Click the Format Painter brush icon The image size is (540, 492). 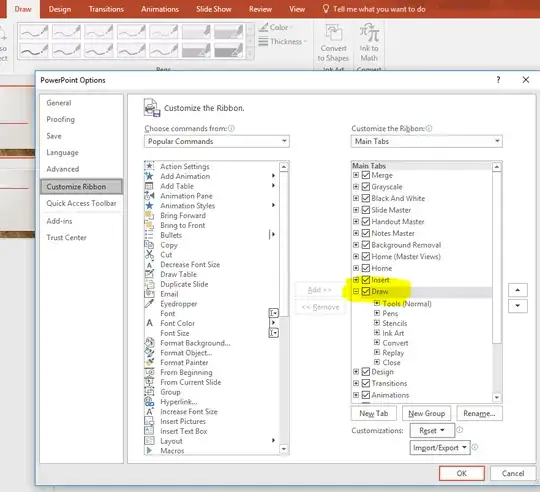149,363
